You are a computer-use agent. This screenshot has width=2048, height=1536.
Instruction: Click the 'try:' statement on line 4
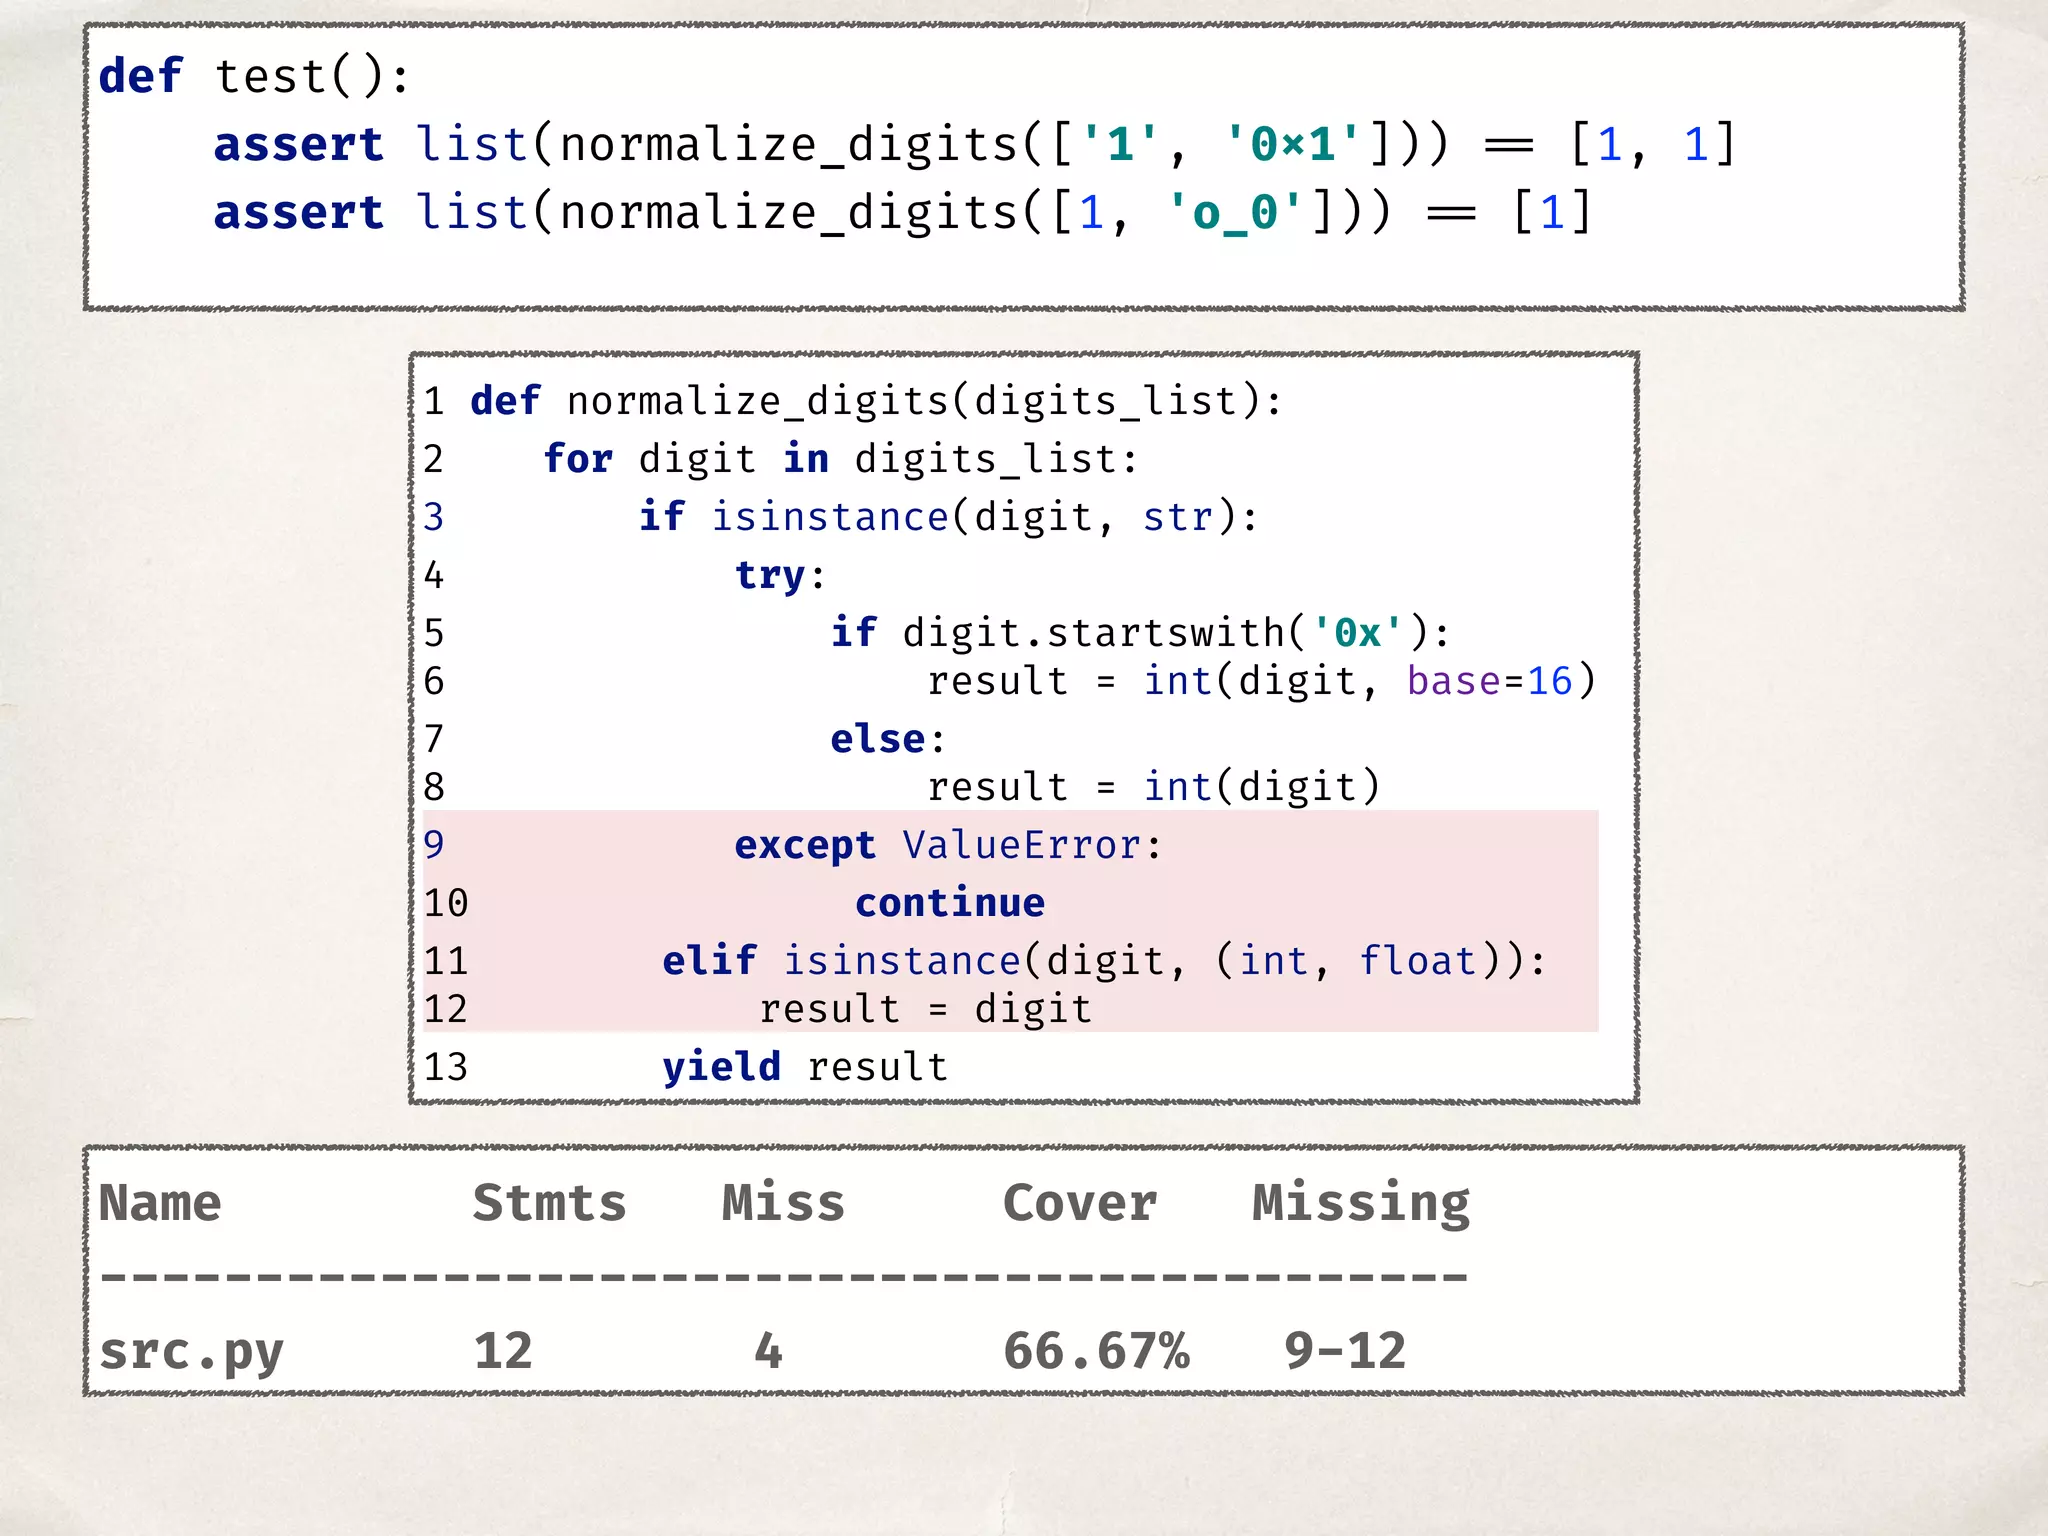(x=781, y=575)
